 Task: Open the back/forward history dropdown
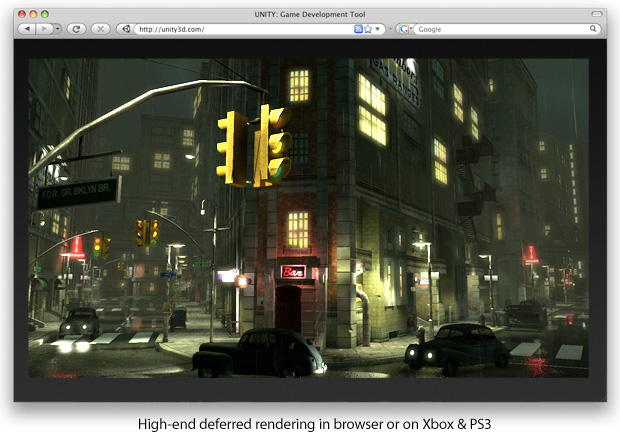(x=57, y=29)
